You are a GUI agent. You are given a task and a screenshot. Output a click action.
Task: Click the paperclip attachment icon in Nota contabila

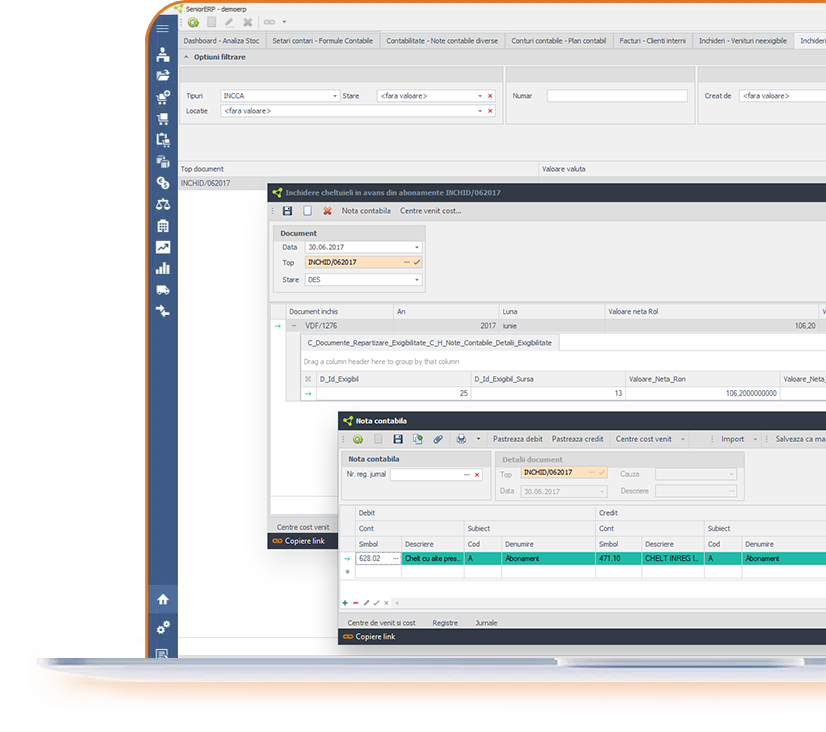(438, 439)
